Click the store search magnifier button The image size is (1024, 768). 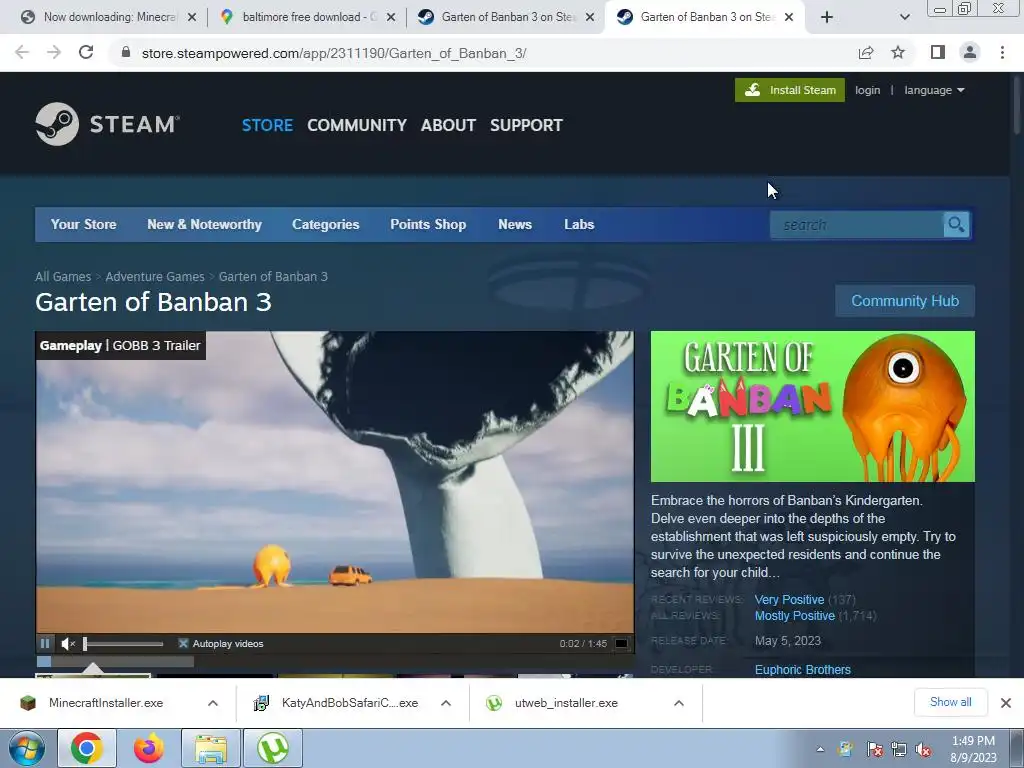956,225
